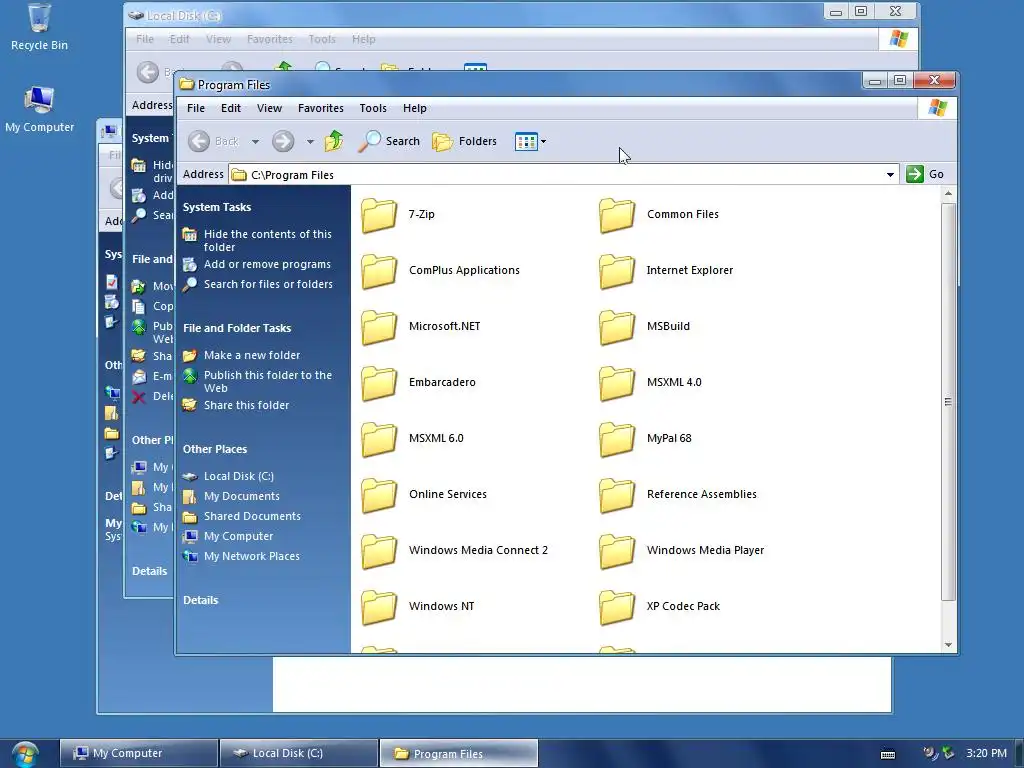This screenshot has height=768, width=1024.
Task: Click Publish this folder to the Web
Action: click(268, 381)
